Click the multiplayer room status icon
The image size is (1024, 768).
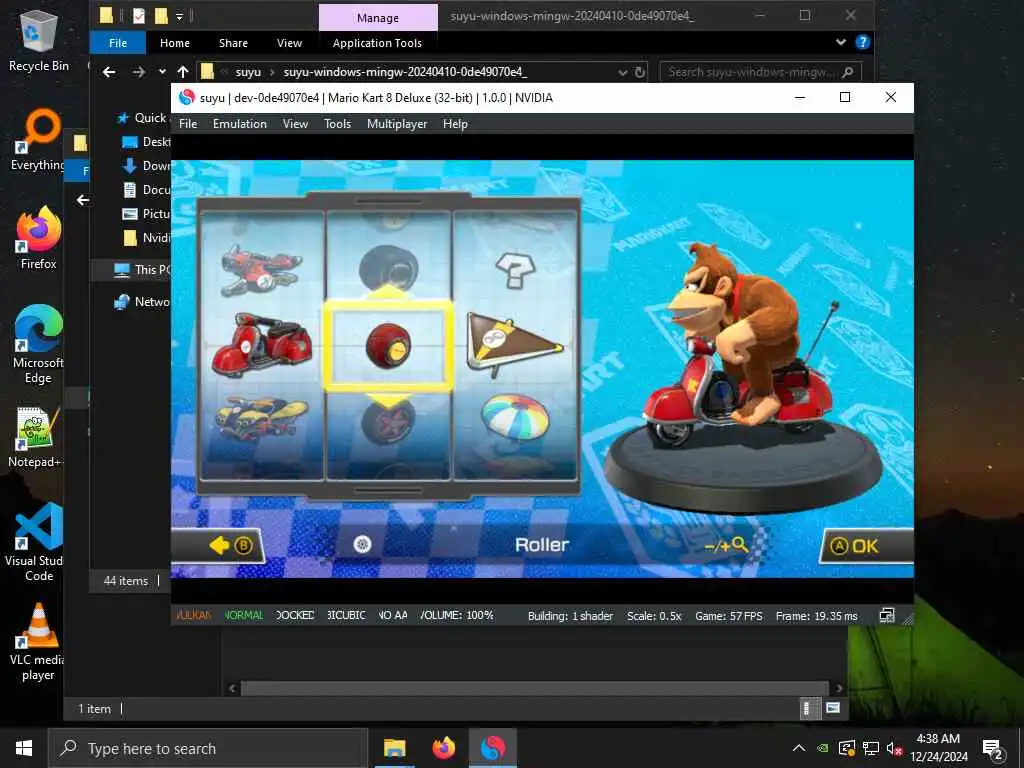(887, 615)
